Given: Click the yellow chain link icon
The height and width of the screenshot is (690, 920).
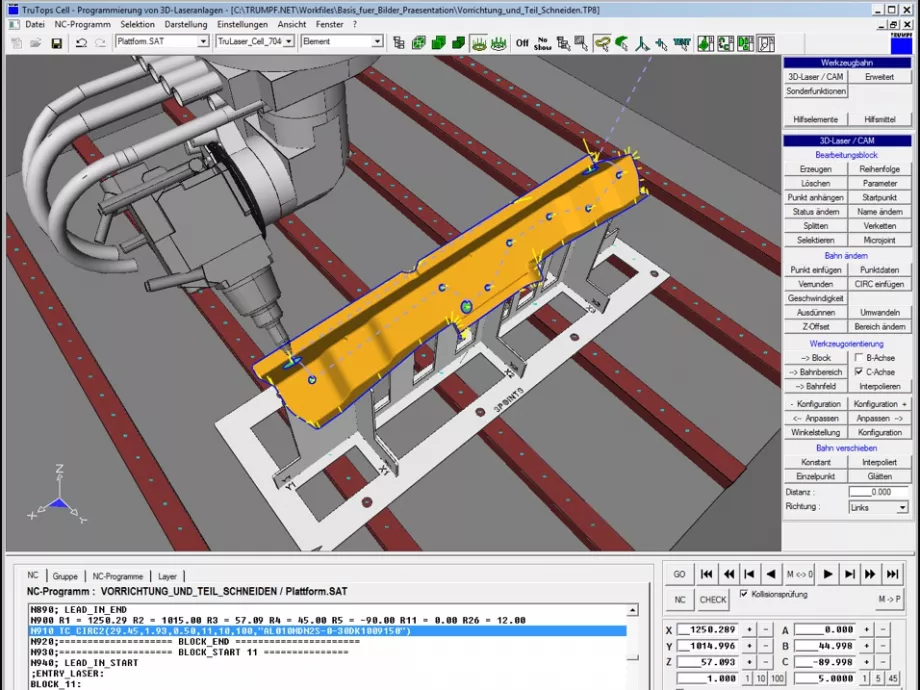Looking at the screenshot, I should [x=603, y=43].
